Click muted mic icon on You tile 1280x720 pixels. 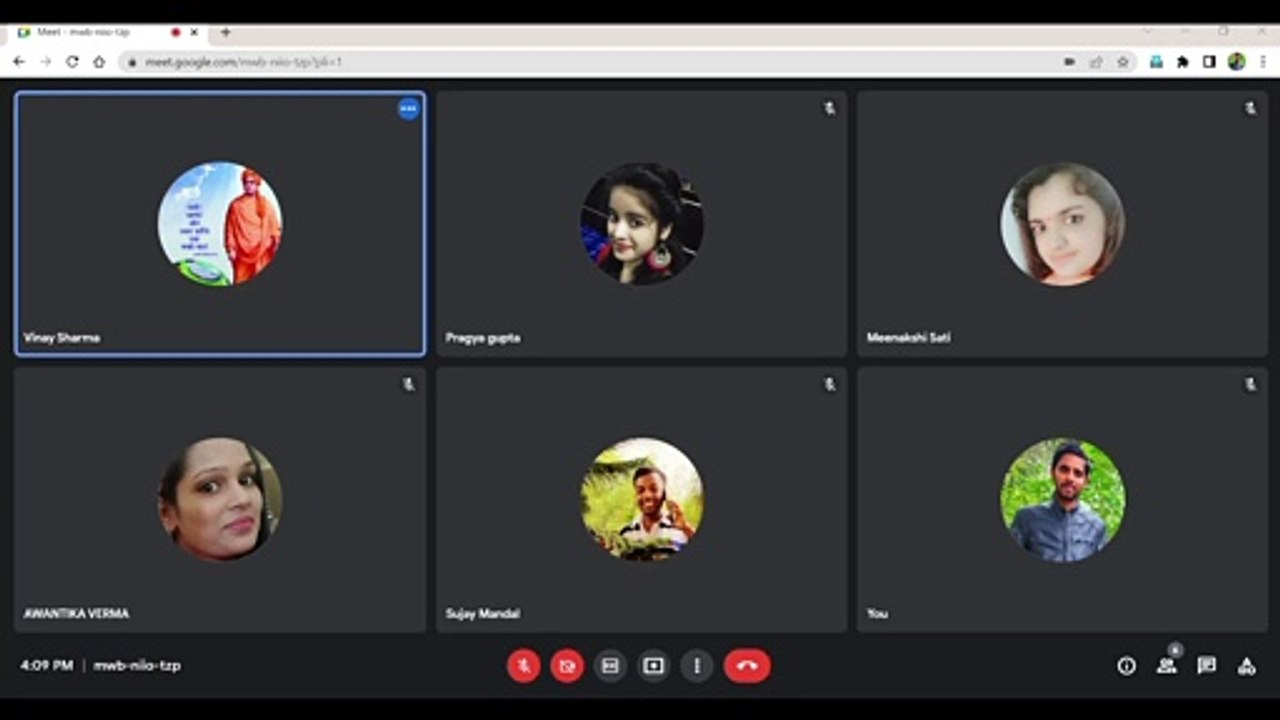tap(1250, 384)
